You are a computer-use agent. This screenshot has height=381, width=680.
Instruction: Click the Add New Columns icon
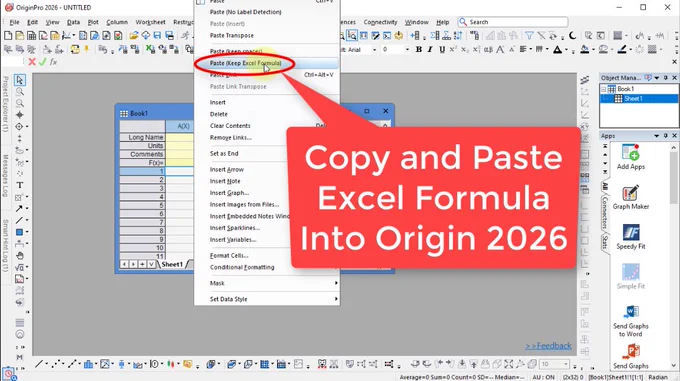coord(415,36)
